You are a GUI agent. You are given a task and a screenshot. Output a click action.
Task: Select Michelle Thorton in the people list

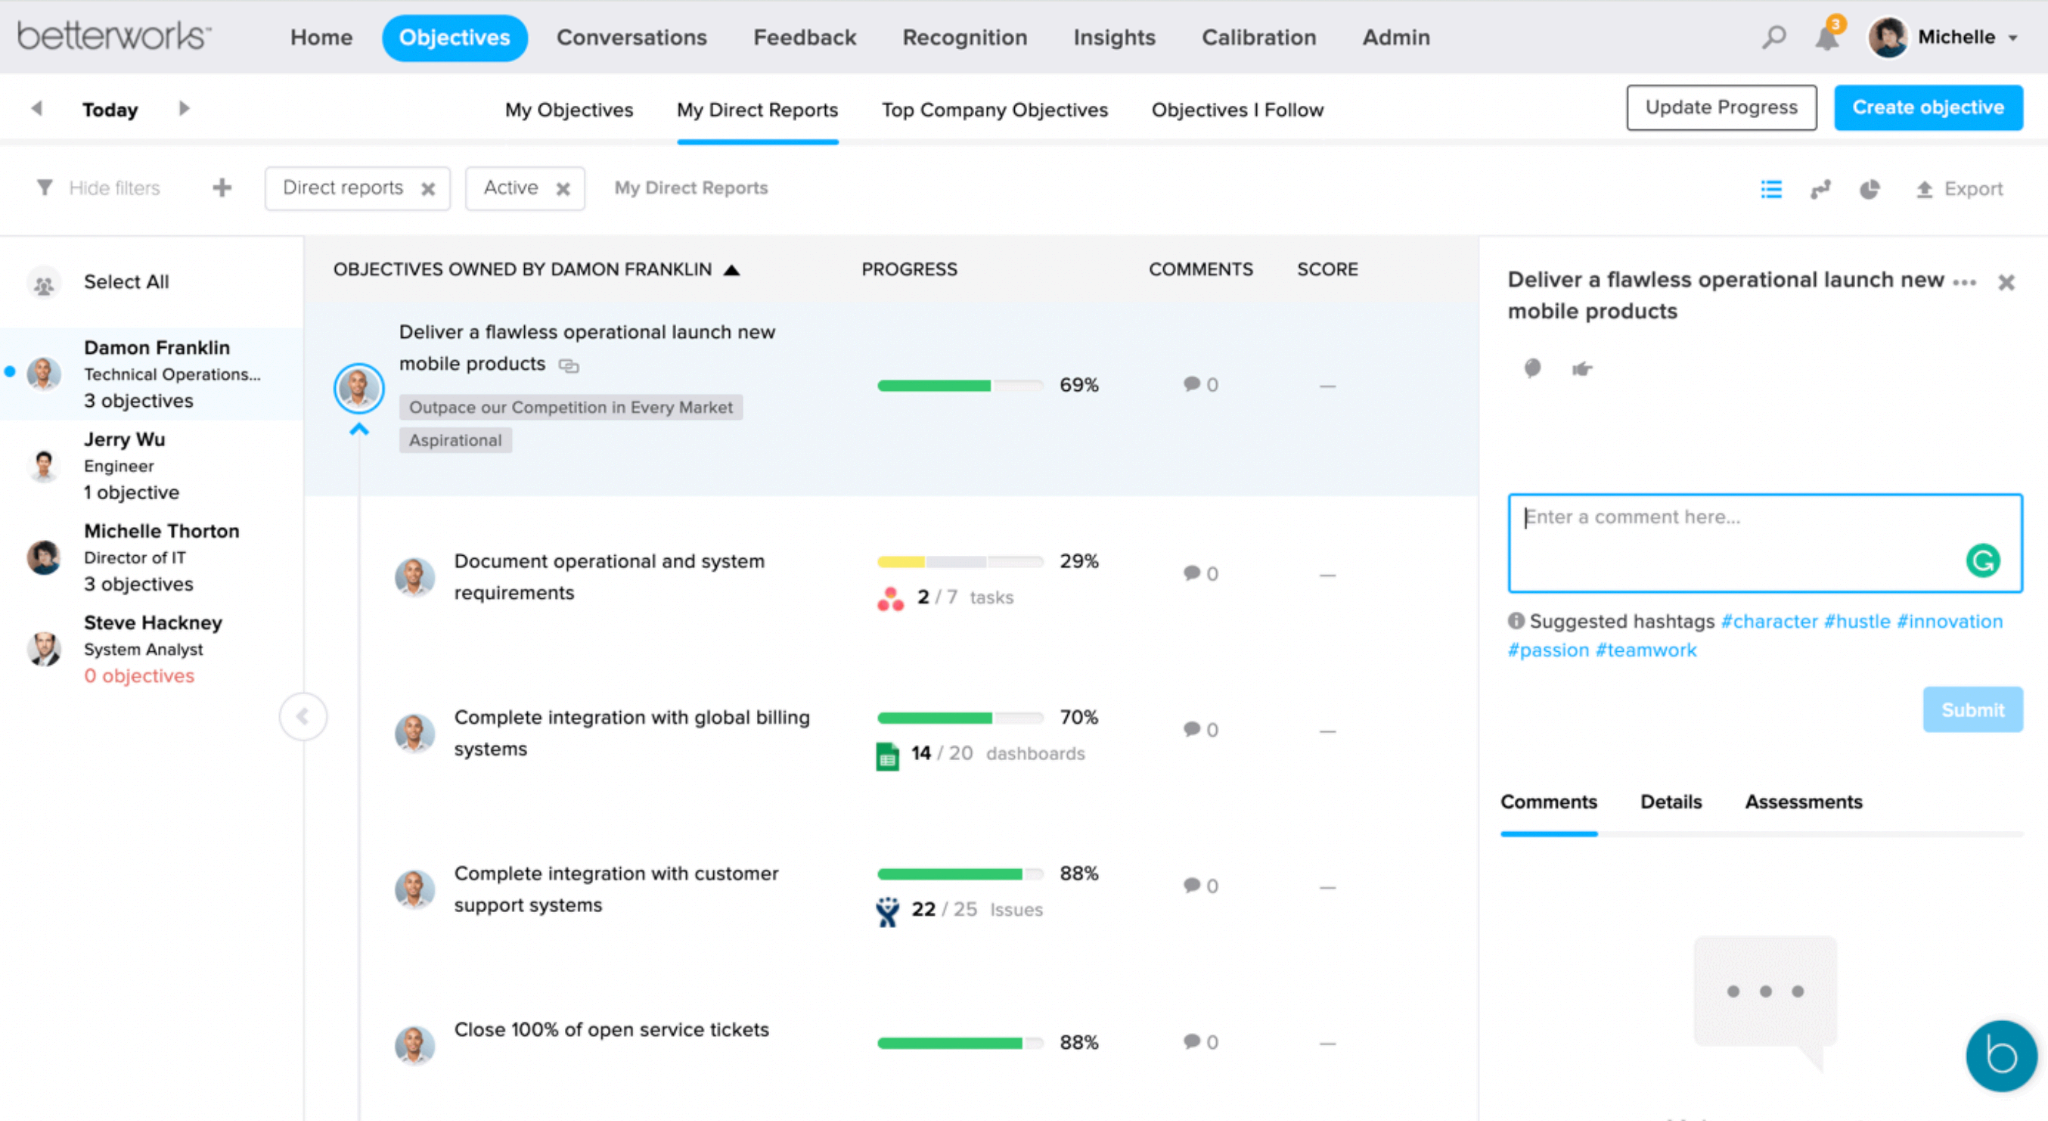(152, 557)
